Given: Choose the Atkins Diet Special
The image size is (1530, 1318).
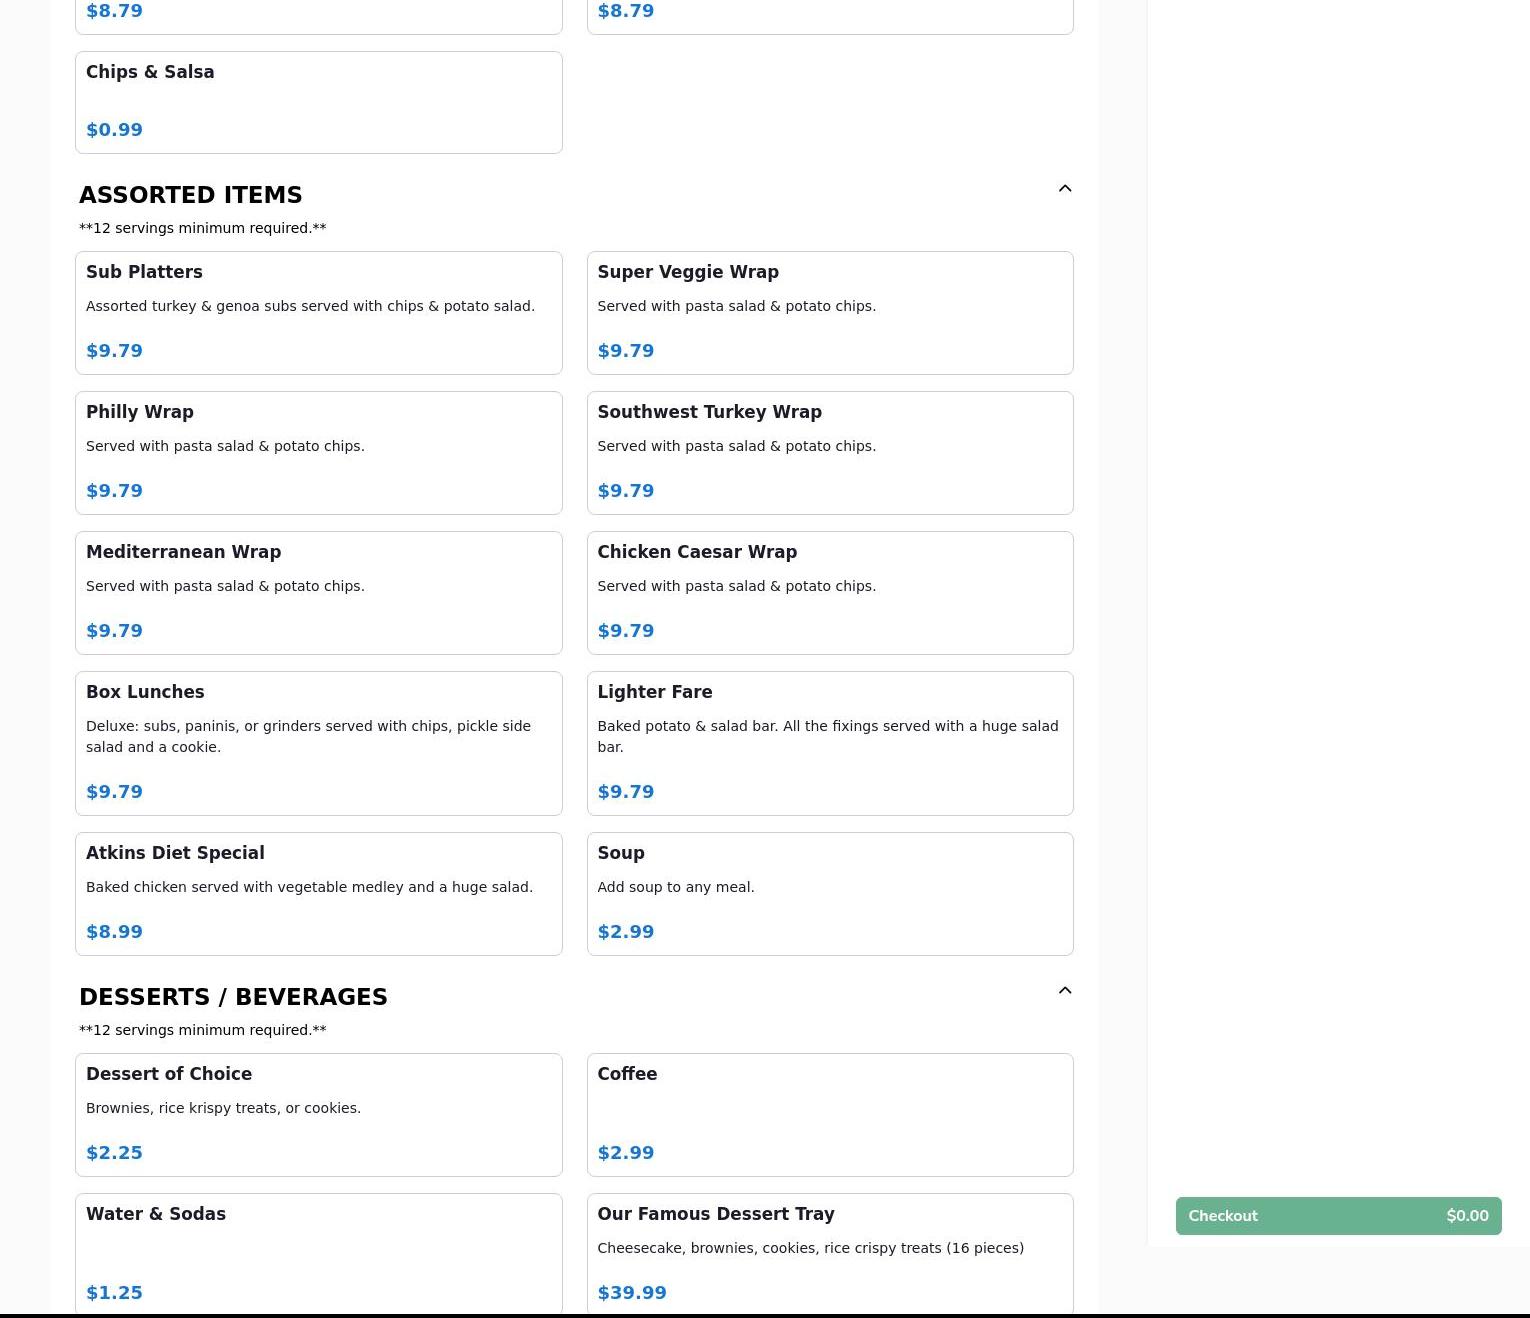Looking at the screenshot, I should pyautogui.click(x=318, y=893).
